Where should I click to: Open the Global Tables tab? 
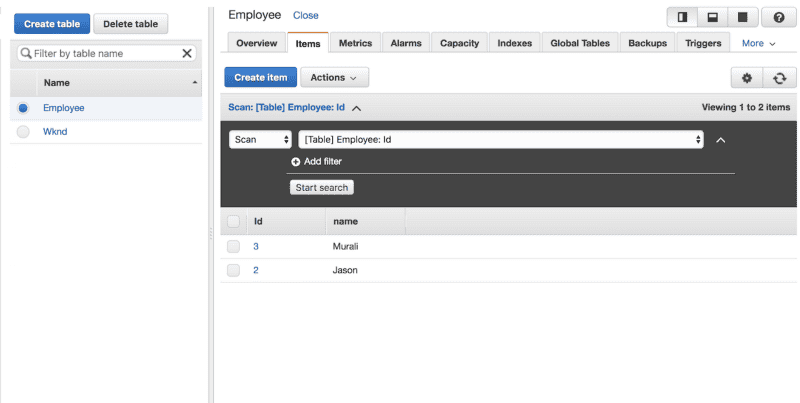coord(580,44)
